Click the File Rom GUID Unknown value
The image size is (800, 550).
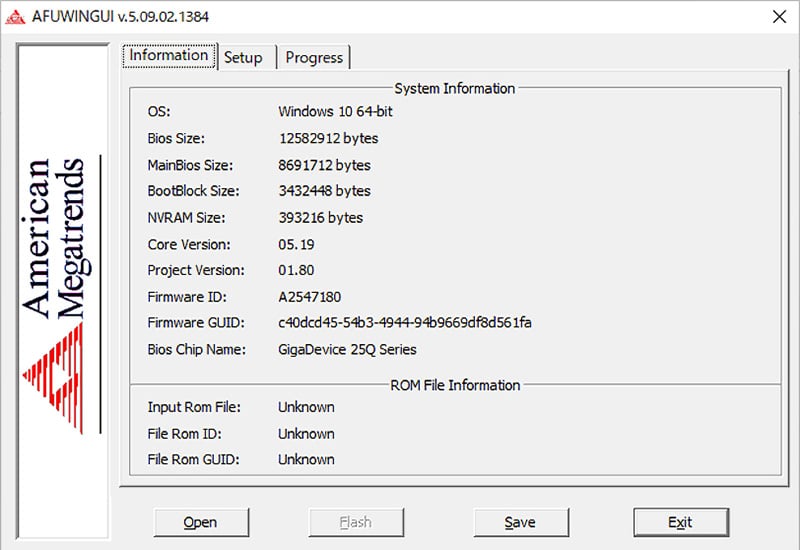306,459
